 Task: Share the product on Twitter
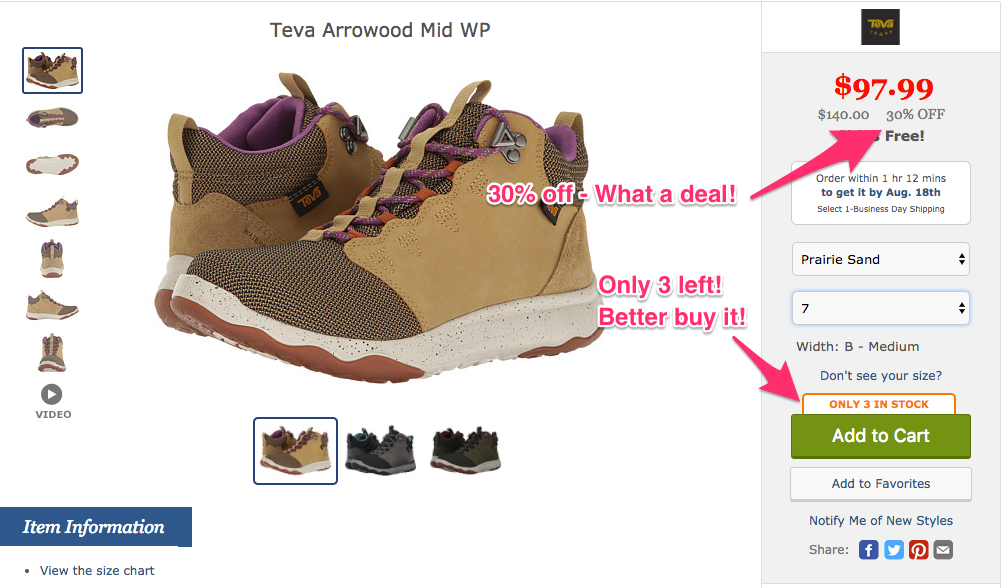(x=894, y=550)
